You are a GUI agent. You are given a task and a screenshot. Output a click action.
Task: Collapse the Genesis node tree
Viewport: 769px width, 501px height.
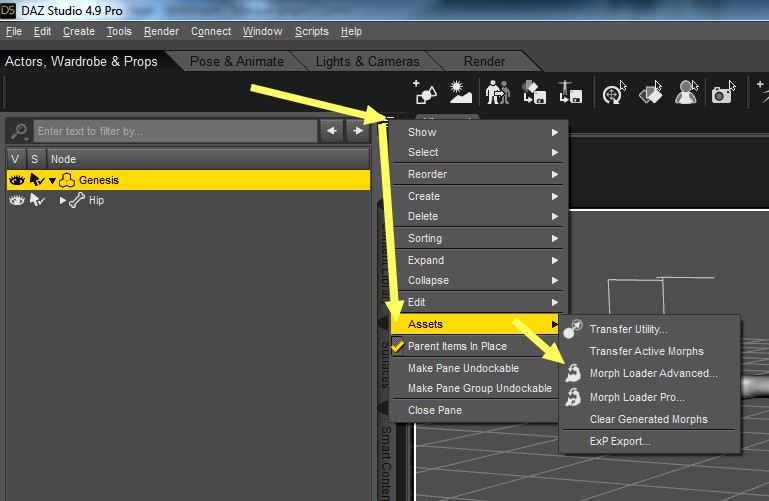point(52,181)
